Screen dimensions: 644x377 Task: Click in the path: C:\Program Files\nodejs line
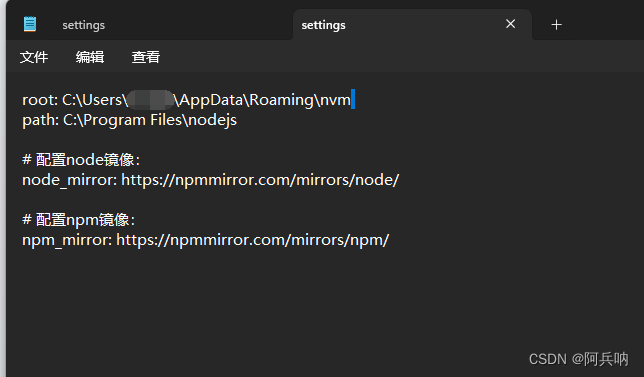[129, 120]
